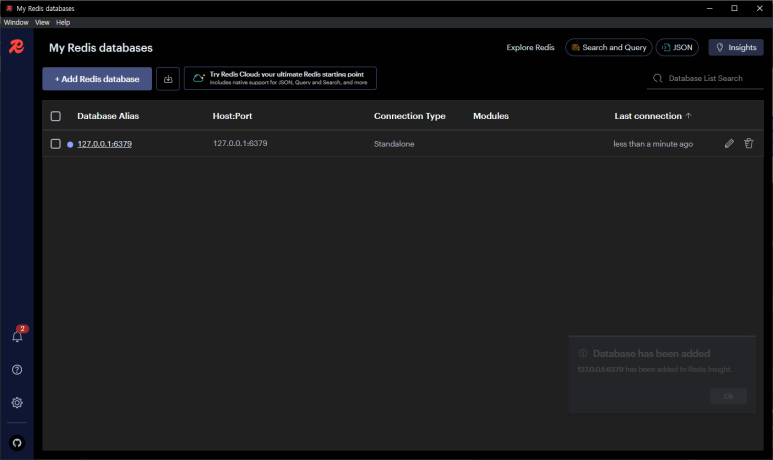Screen dimensions: 773x460
Task: Sort by Host:Port column header
Action: click(232, 116)
